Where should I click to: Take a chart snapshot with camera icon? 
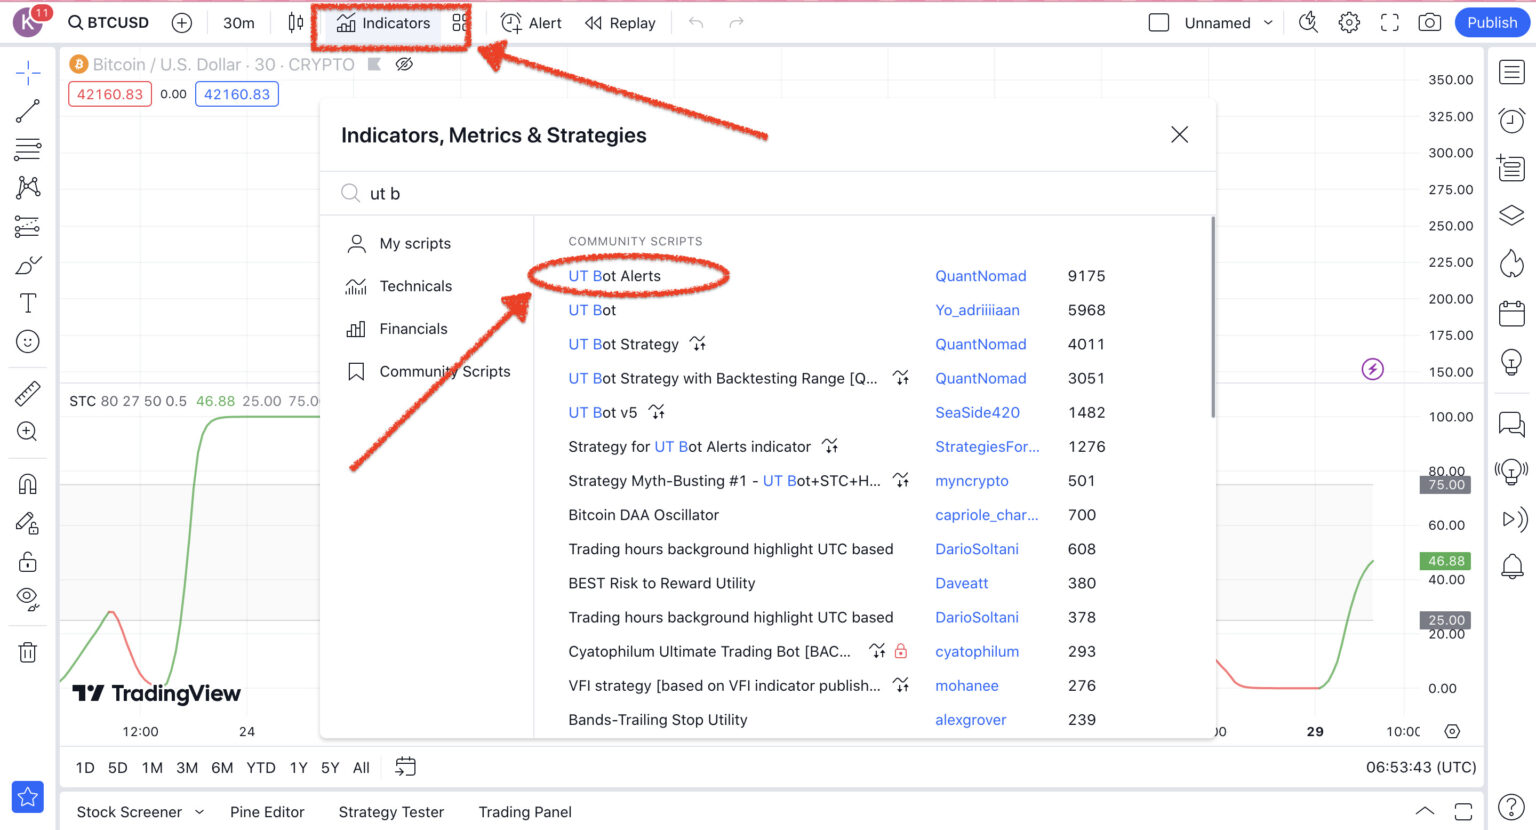point(1430,23)
